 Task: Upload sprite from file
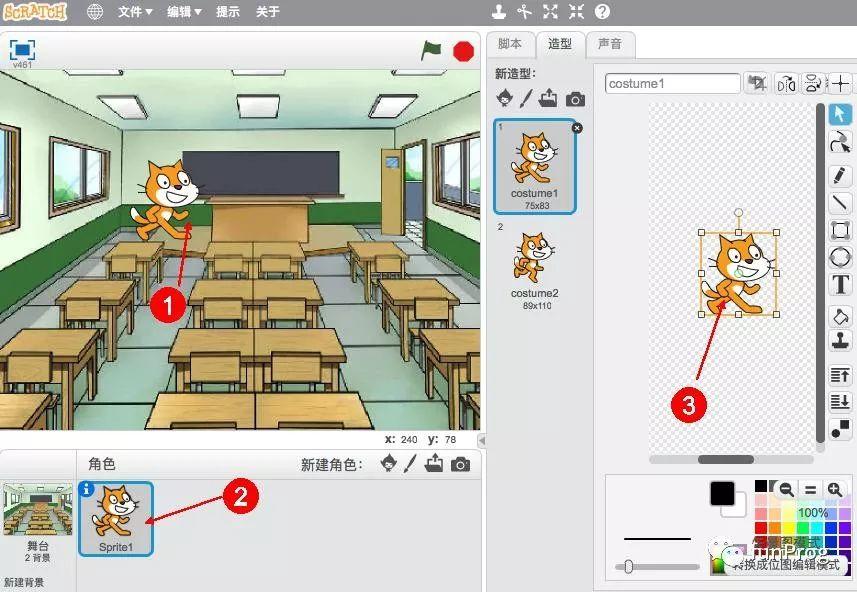(x=434, y=463)
